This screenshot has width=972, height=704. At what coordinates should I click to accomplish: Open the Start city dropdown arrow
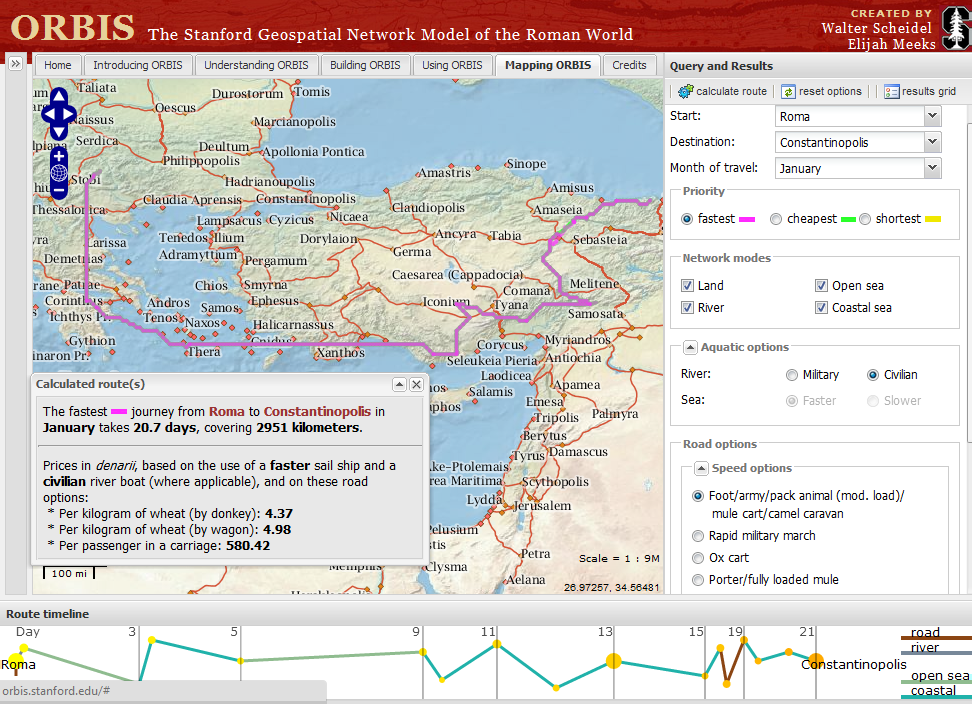[x=932, y=116]
